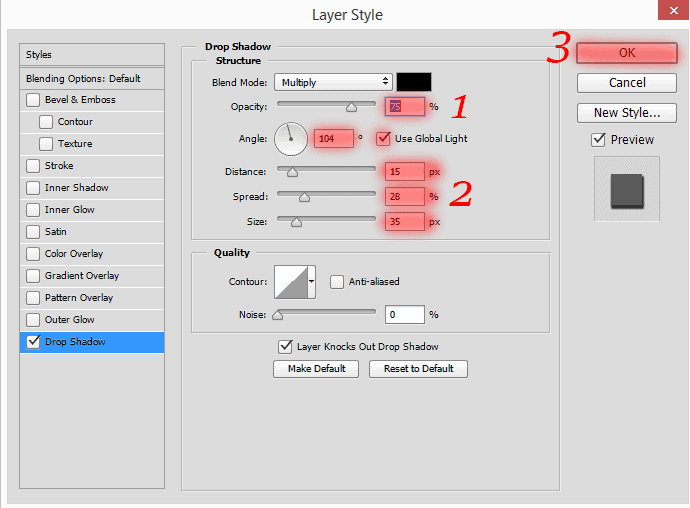Viewport: 690px width, 508px height.
Task: Click the Angle value field showing 104
Action: 334,139
